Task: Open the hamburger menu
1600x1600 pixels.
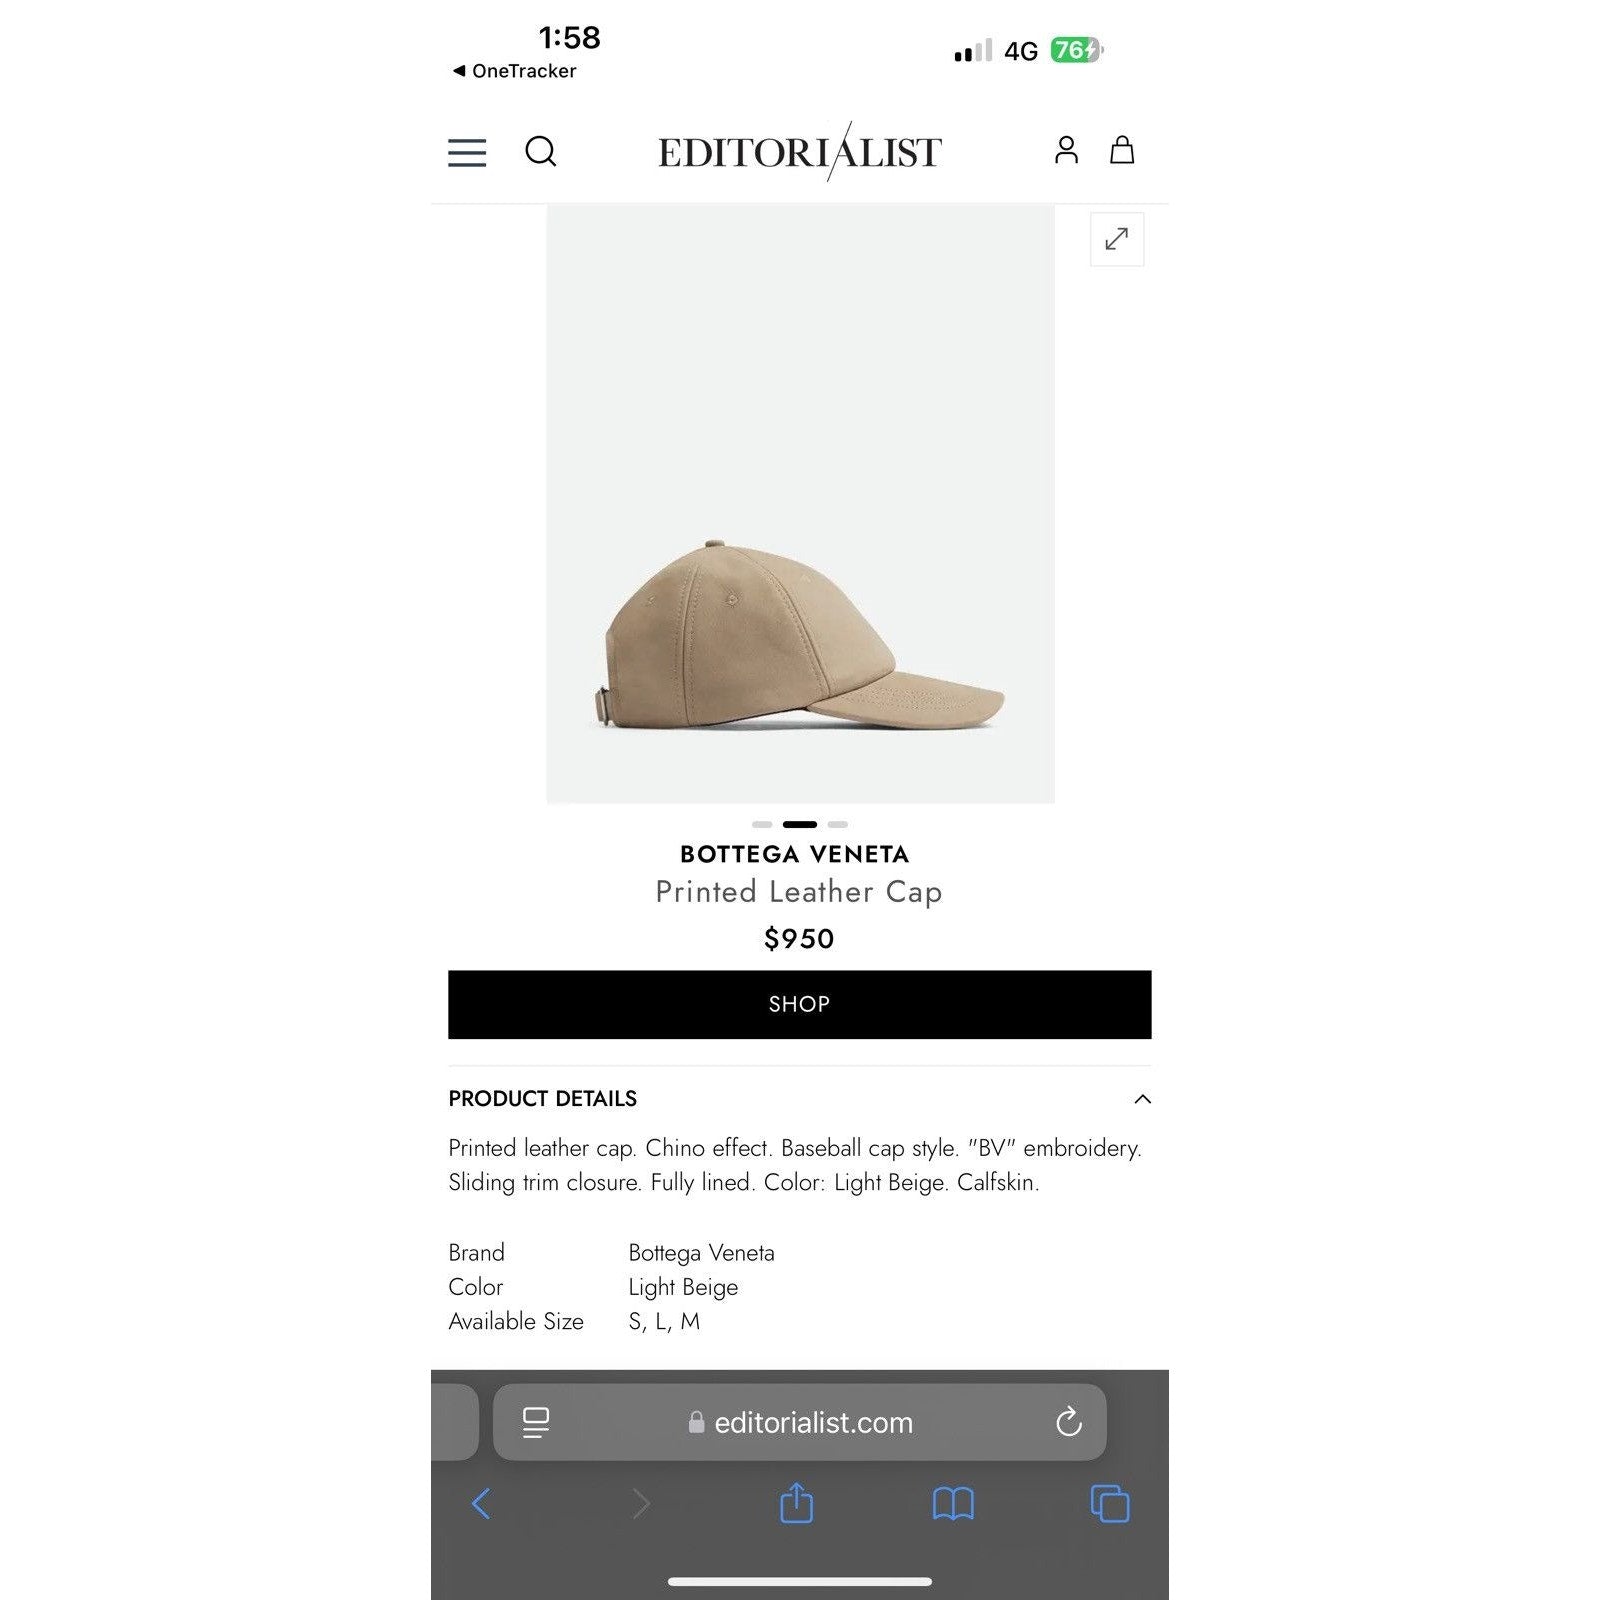Action: click(x=467, y=152)
